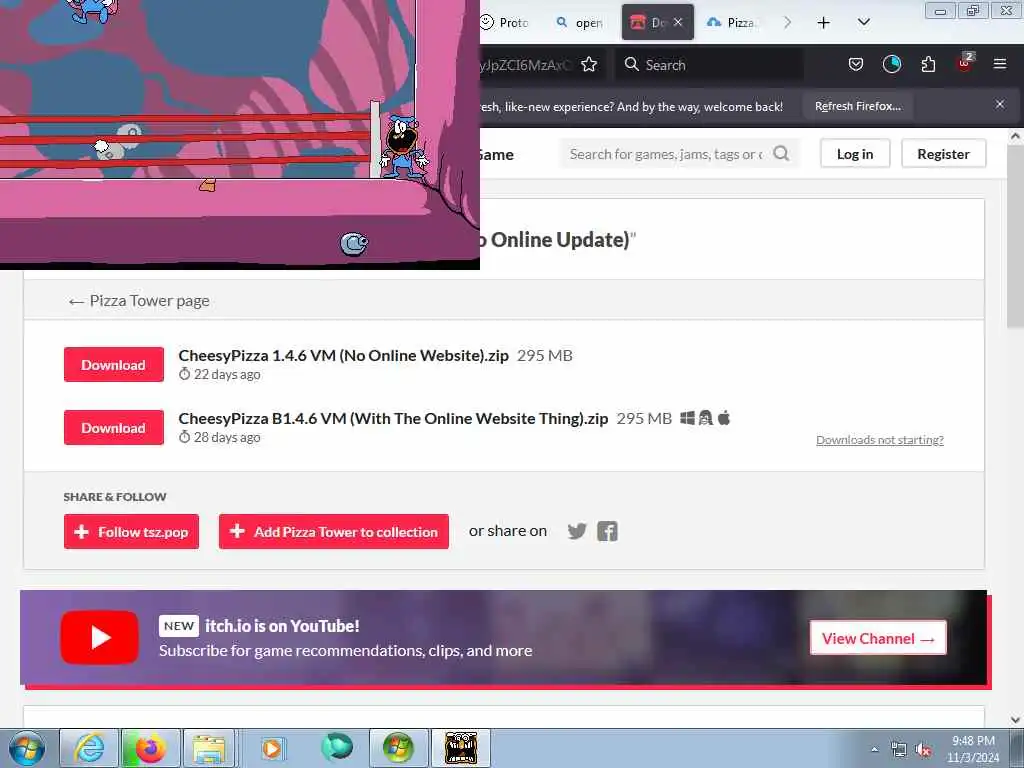The width and height of the screenshot is (1024, 768).
Task: Share on Twitter via bird icon
Action: [x=577, y=531]
